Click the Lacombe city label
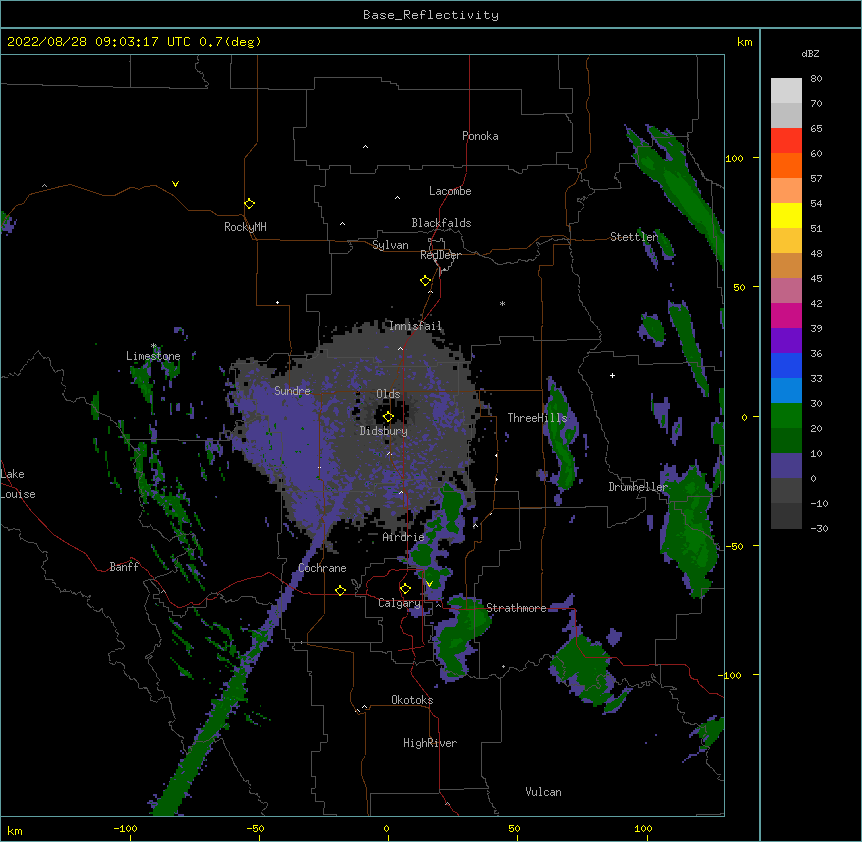Viewport: 862px width, 842px height. click(x=450, y=191)
